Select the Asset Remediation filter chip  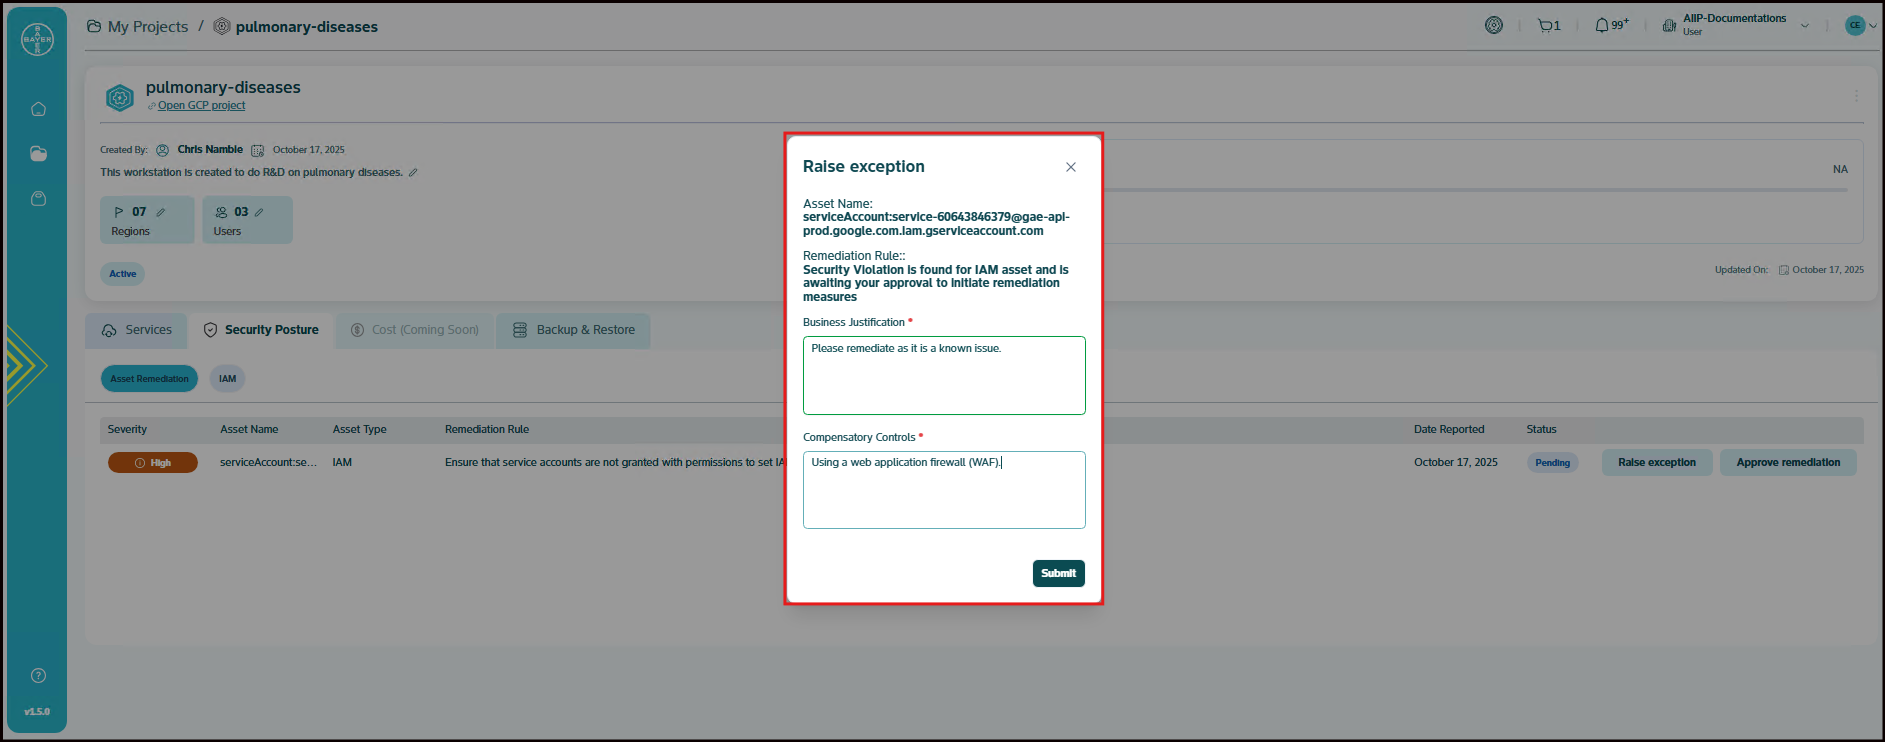[149, 379]
